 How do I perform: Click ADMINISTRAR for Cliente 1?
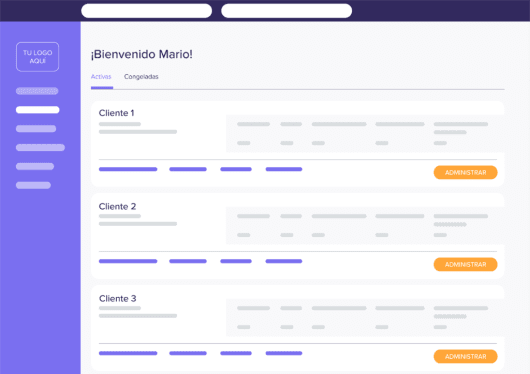point(465,172)
